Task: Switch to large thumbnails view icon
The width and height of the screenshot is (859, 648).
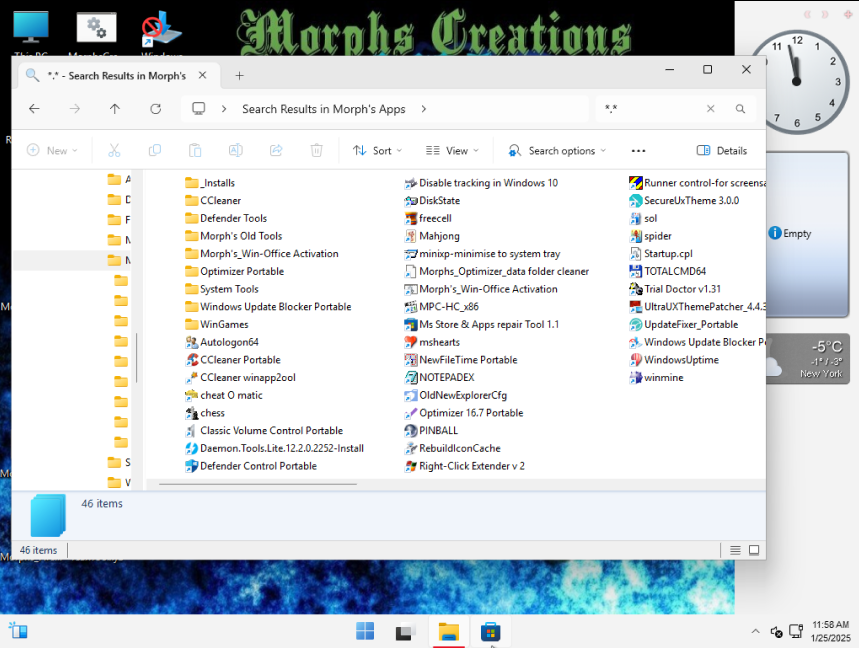Action: point(754,550)
